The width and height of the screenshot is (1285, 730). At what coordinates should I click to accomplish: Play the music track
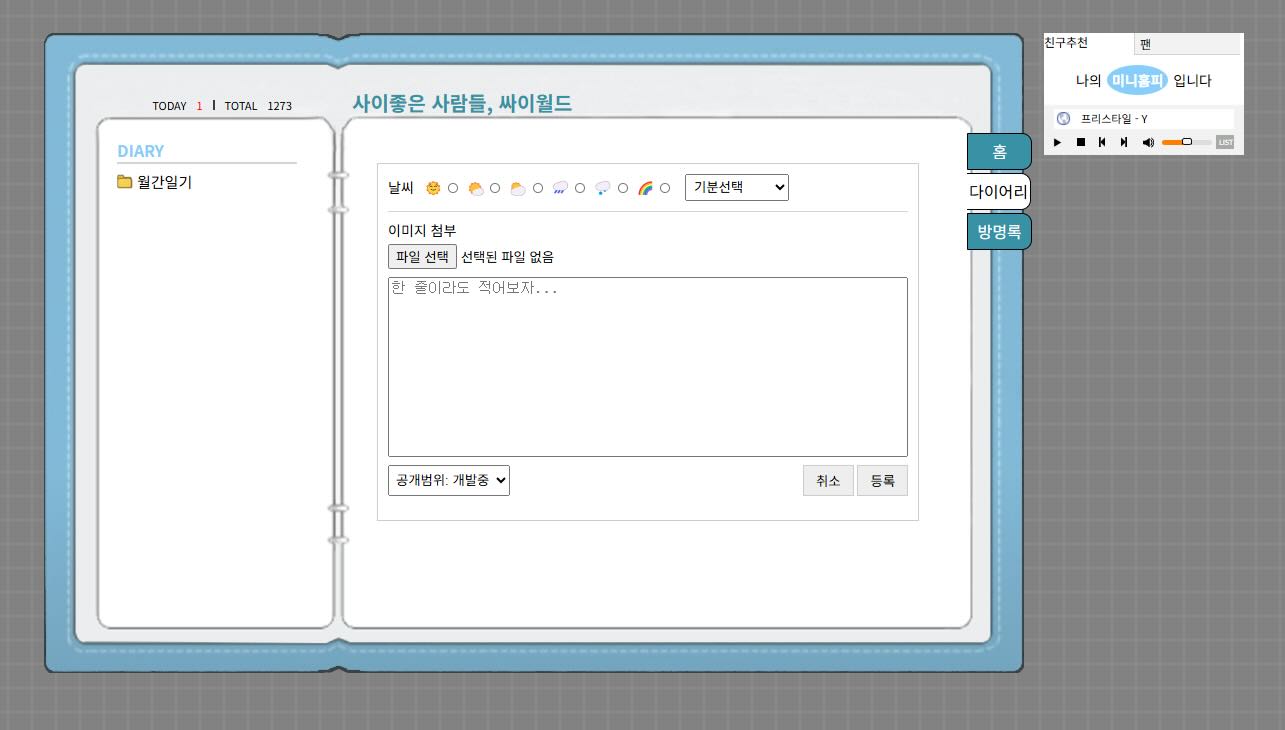coord(1058,143)
